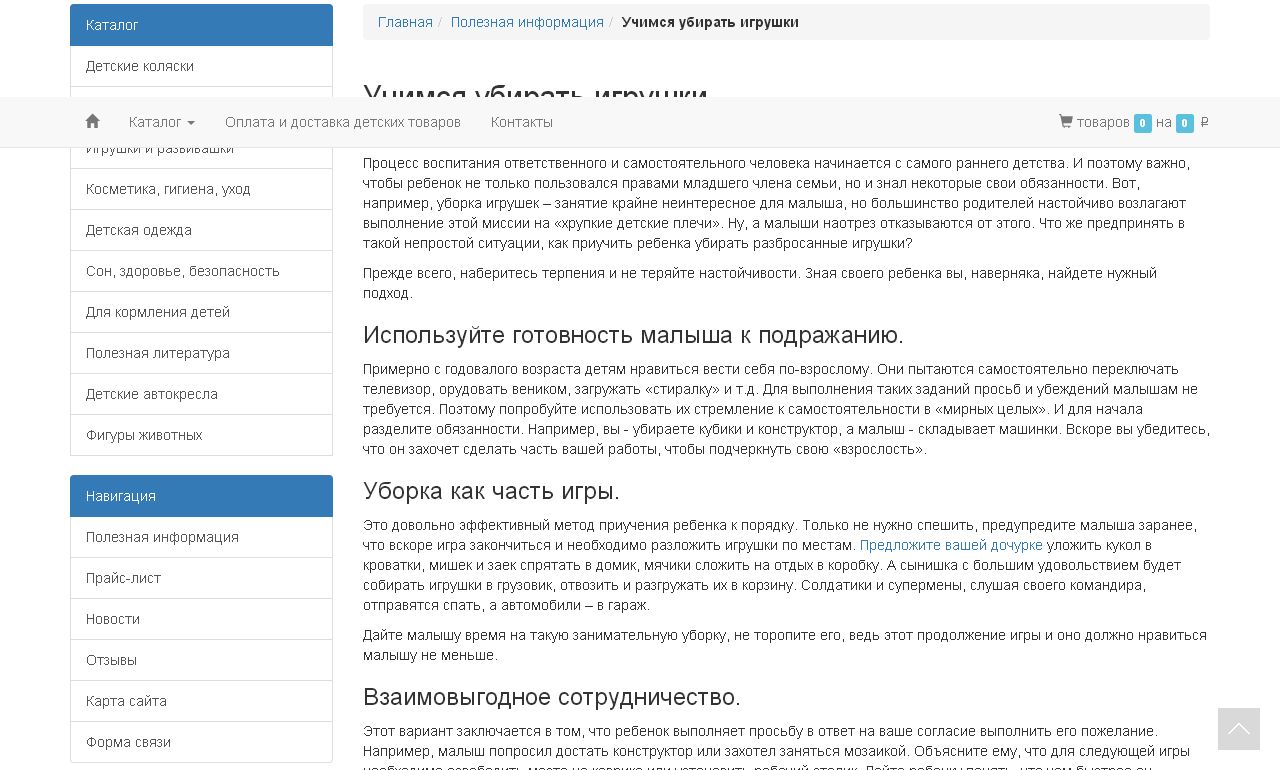Click the Навигация sidebar panel header
Viewport: 1280px width, 770px height.
pyautogui.click(x=201, y=496)
